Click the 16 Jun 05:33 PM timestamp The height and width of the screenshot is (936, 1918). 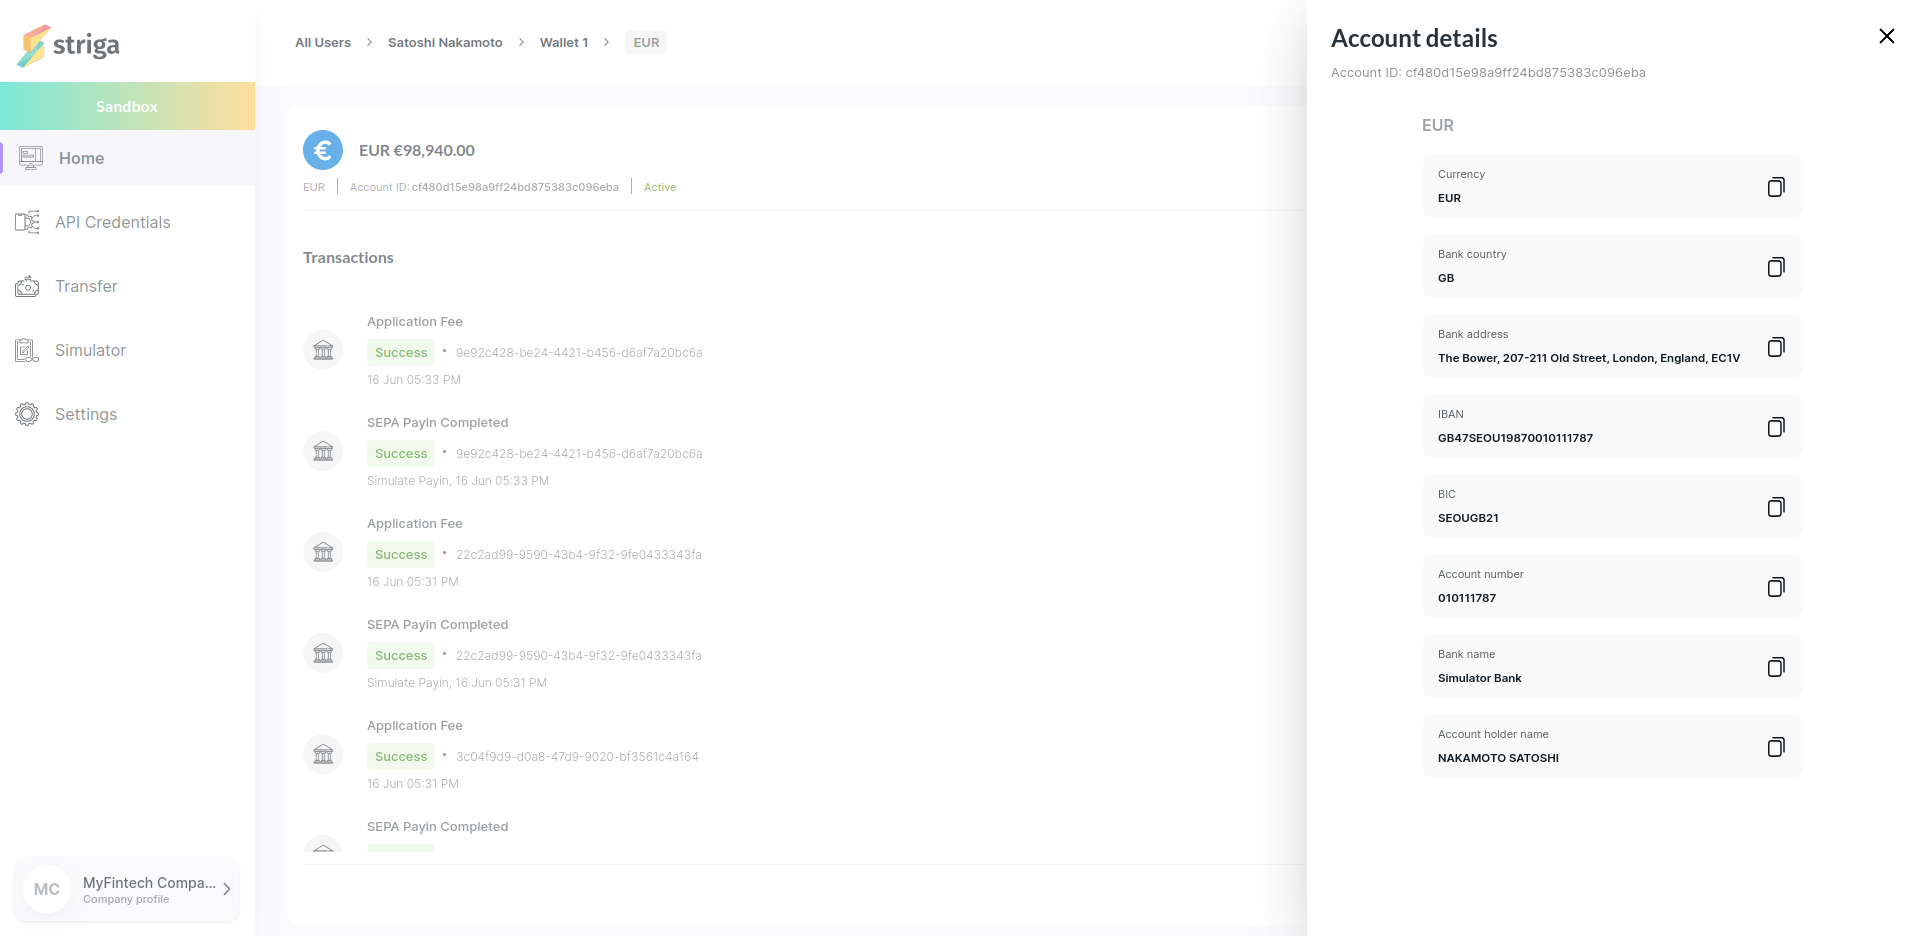(414, 380)
